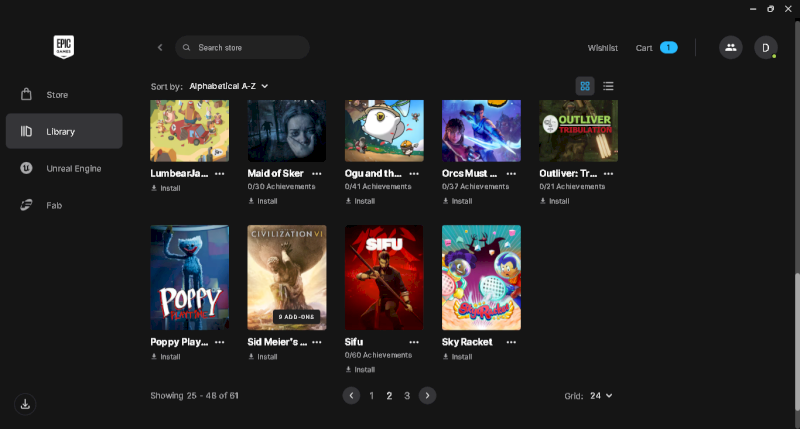Go to previous page arrow
Screen dimensions: 800x429
(351, 395)
